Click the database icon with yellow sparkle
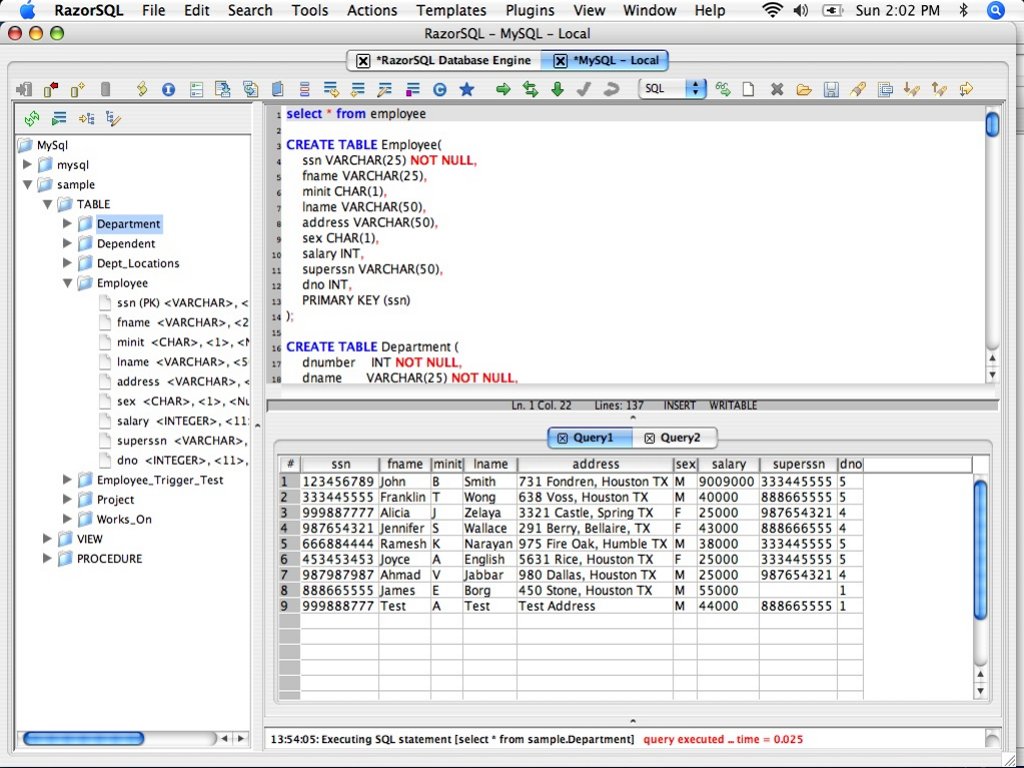This screenshot has width=1024, height=768. coord(78,89)
